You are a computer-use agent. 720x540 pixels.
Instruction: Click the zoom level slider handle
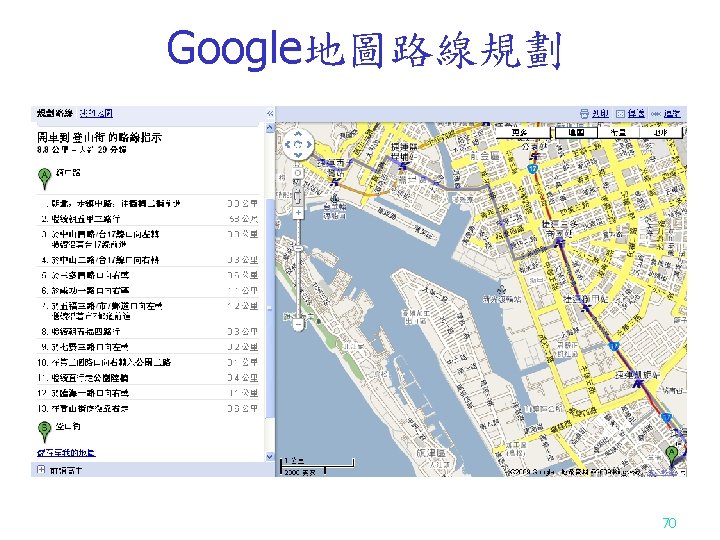[298, 248]
